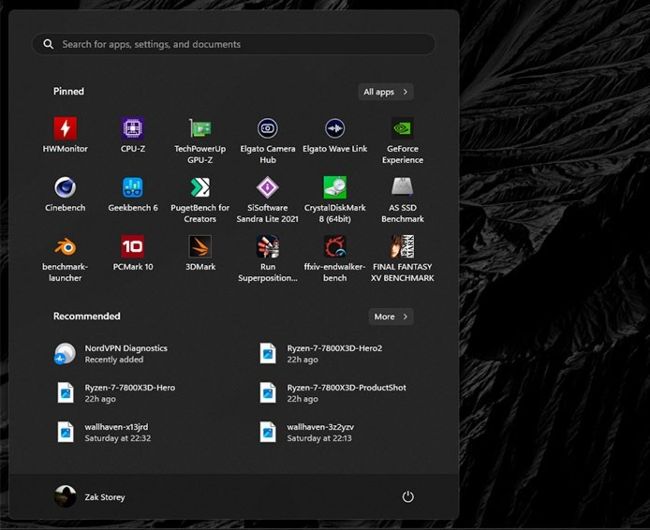Open the wallhaven-3z2yzv image file
Screen dimensions: 650x530
click(307, 433)
